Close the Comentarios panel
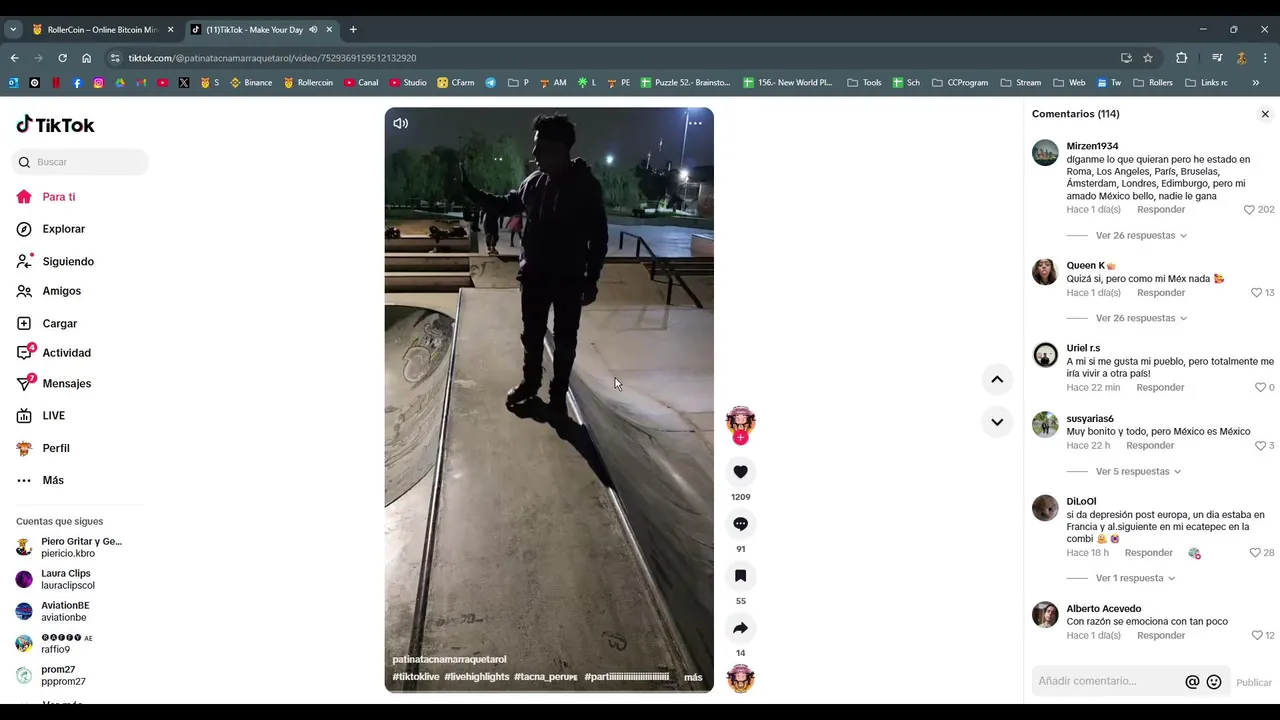The image size is (1280, 720). pos(1265,114)
